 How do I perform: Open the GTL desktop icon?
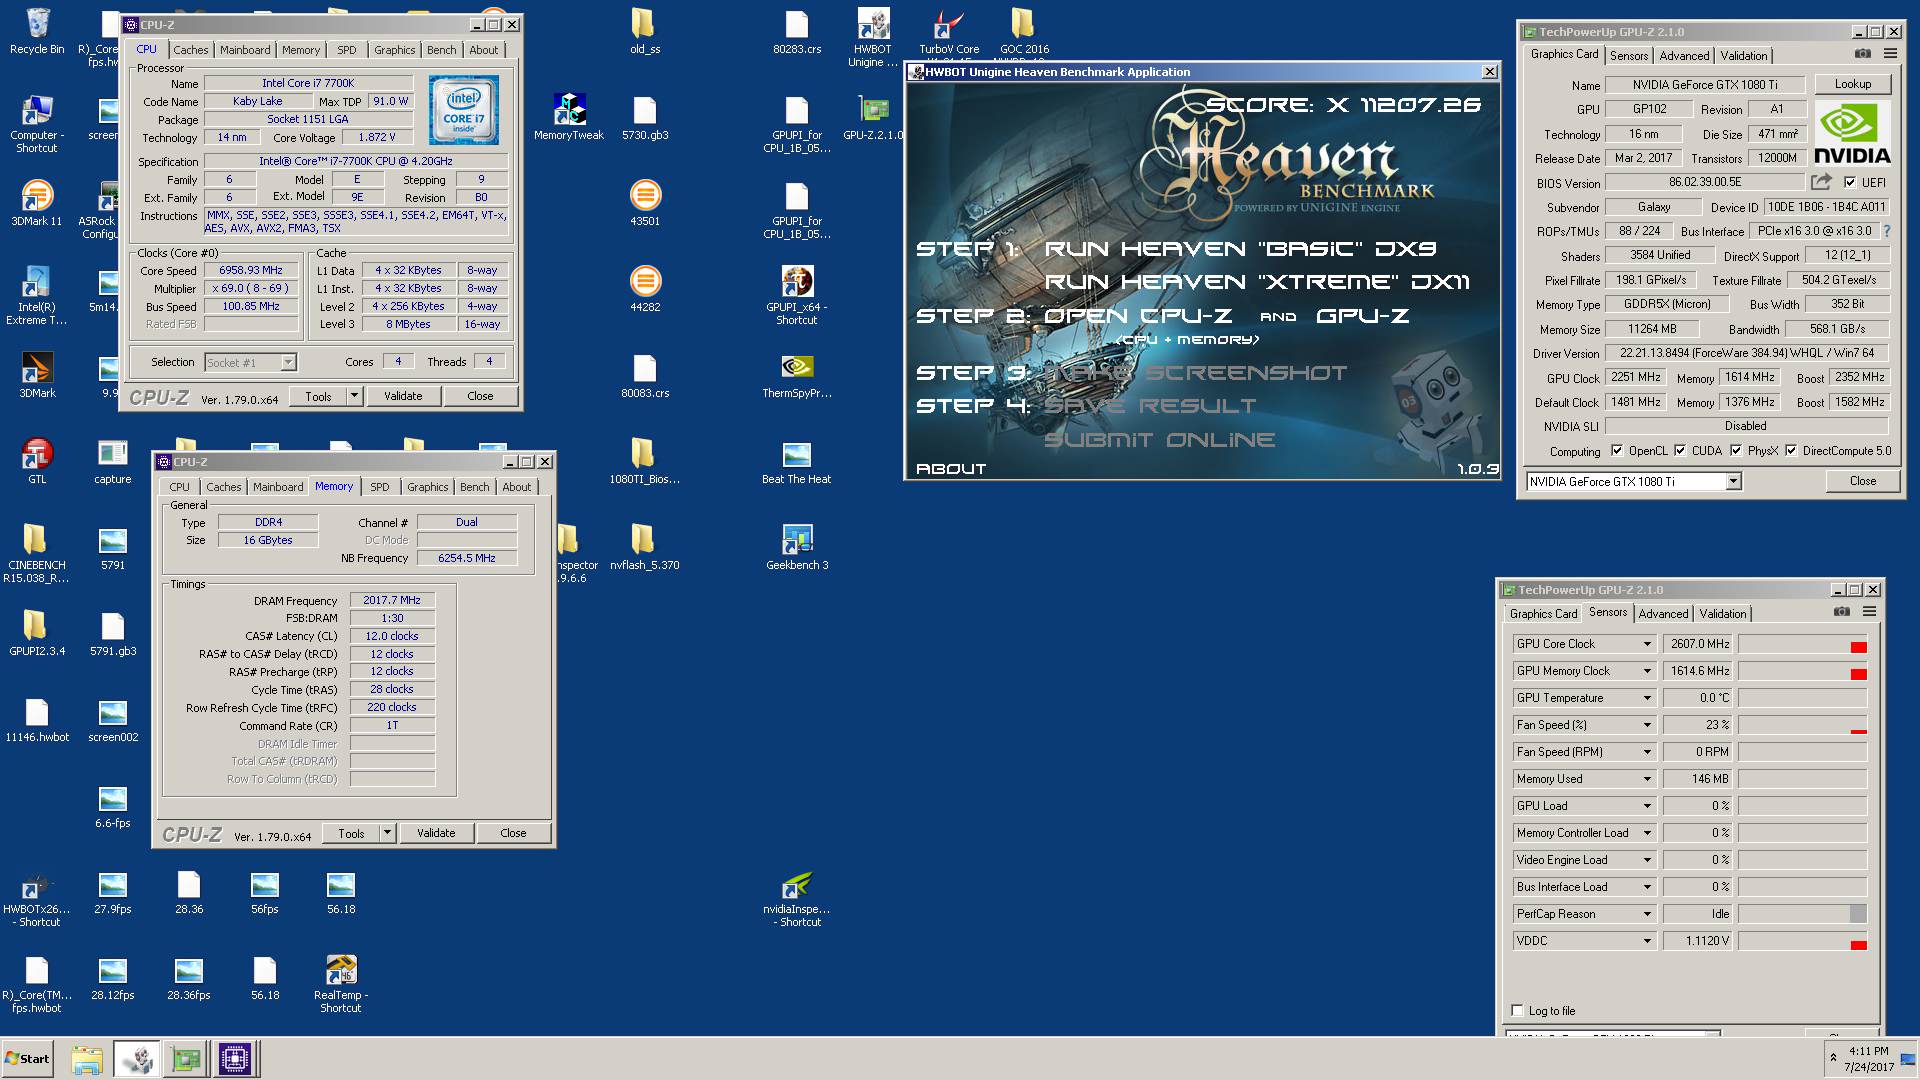point(37,461)
